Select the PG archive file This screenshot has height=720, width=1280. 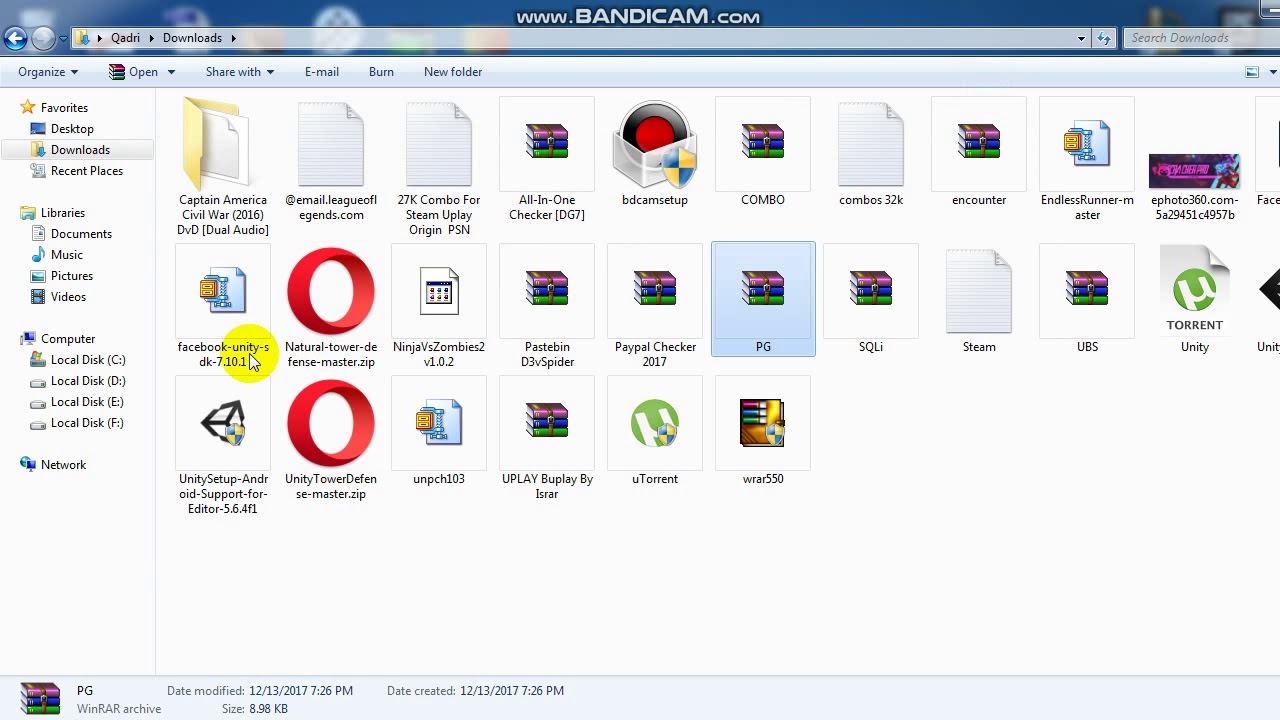[763, 299]
